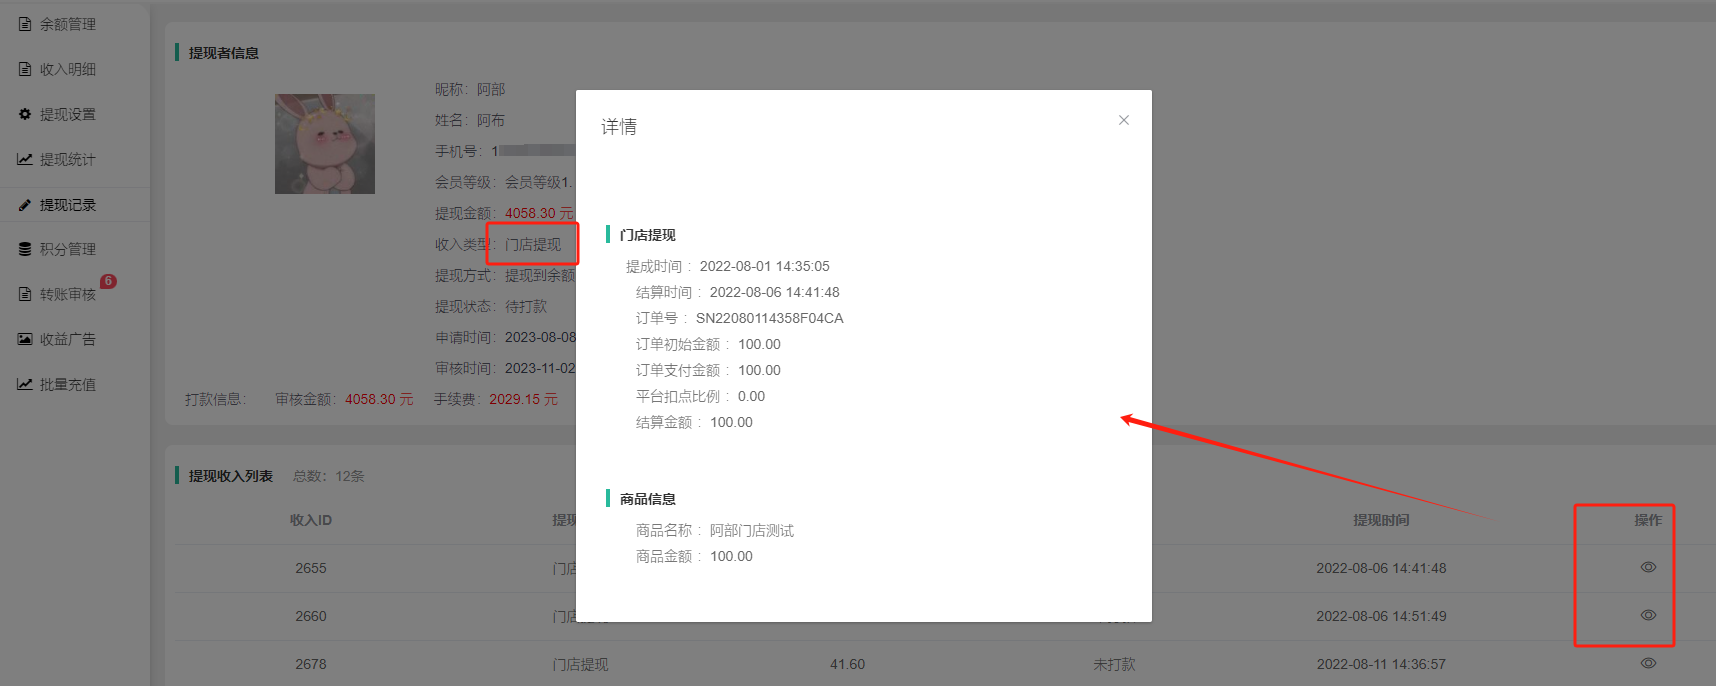Click the 操作 column header
1716x686 pixels.
(1648, 520)
